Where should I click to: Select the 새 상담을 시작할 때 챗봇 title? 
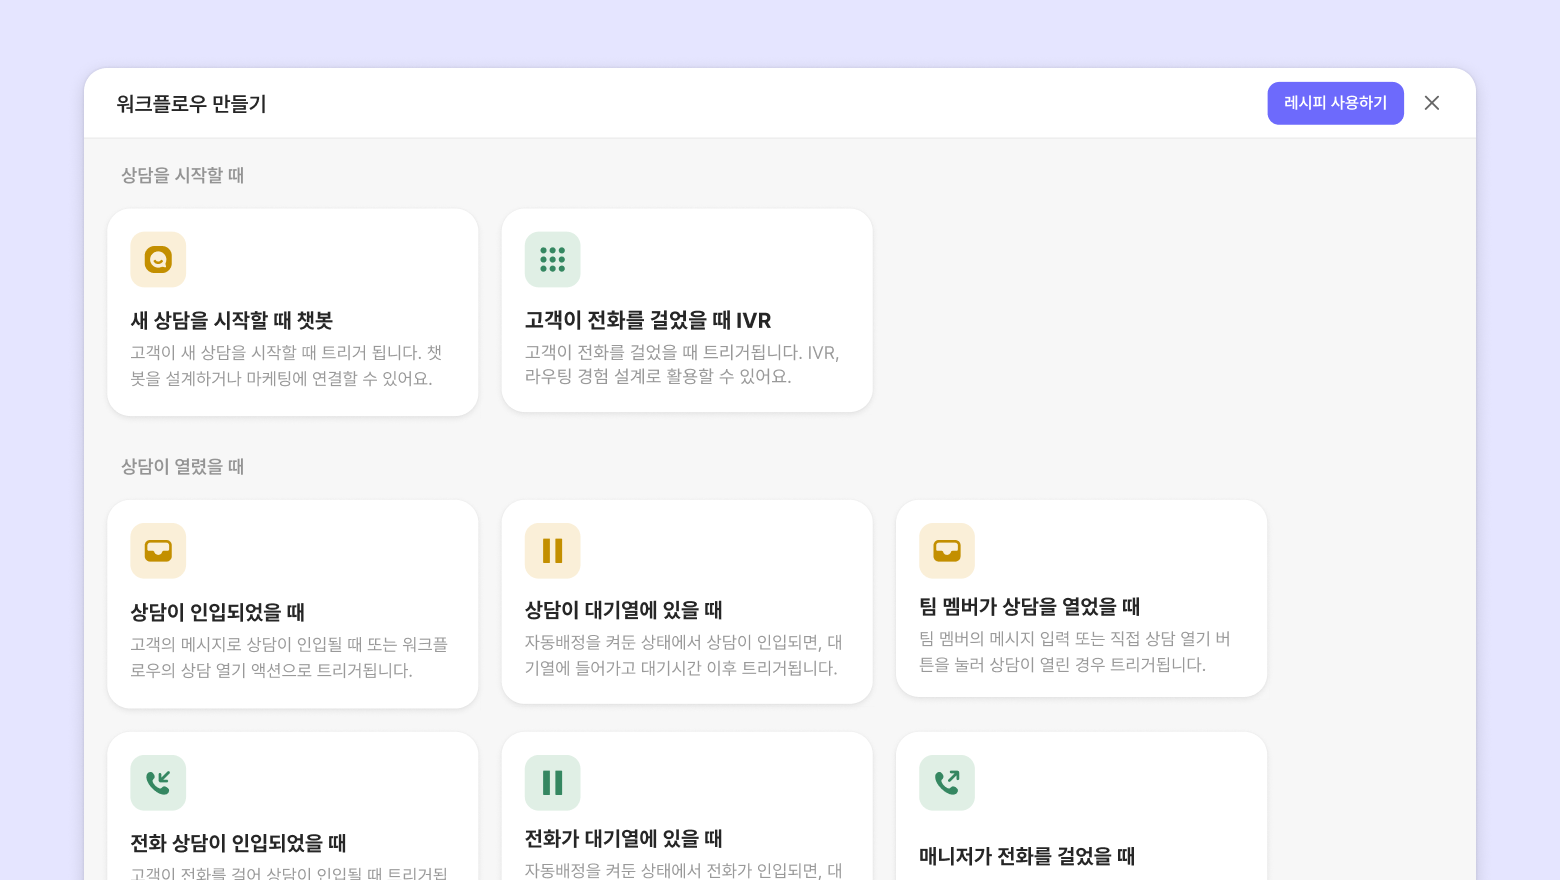coord(232,321)
